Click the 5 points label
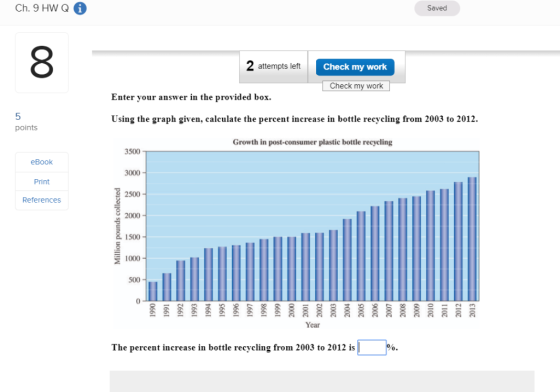The image size is (560, 392). pyautogui.click(x=26, y=121)
